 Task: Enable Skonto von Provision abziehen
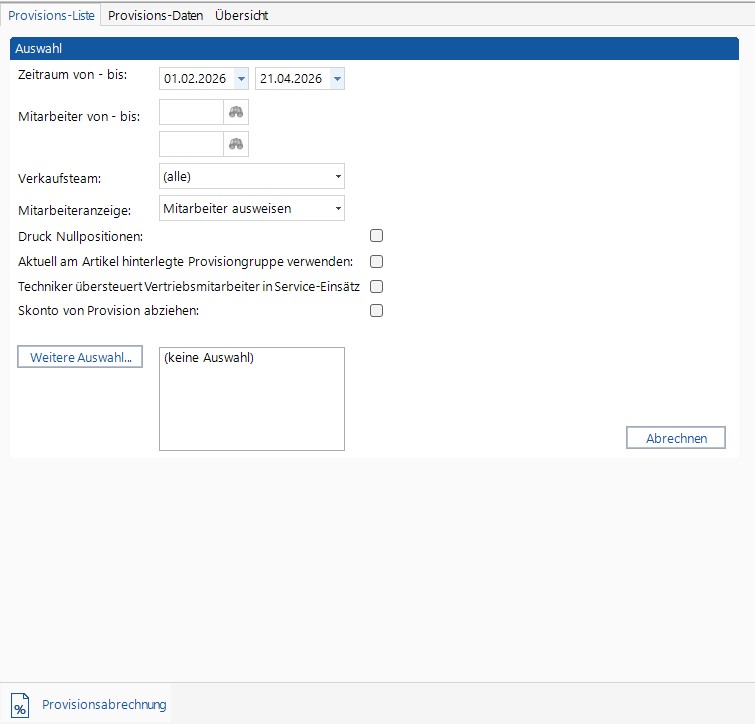point(377,311)
